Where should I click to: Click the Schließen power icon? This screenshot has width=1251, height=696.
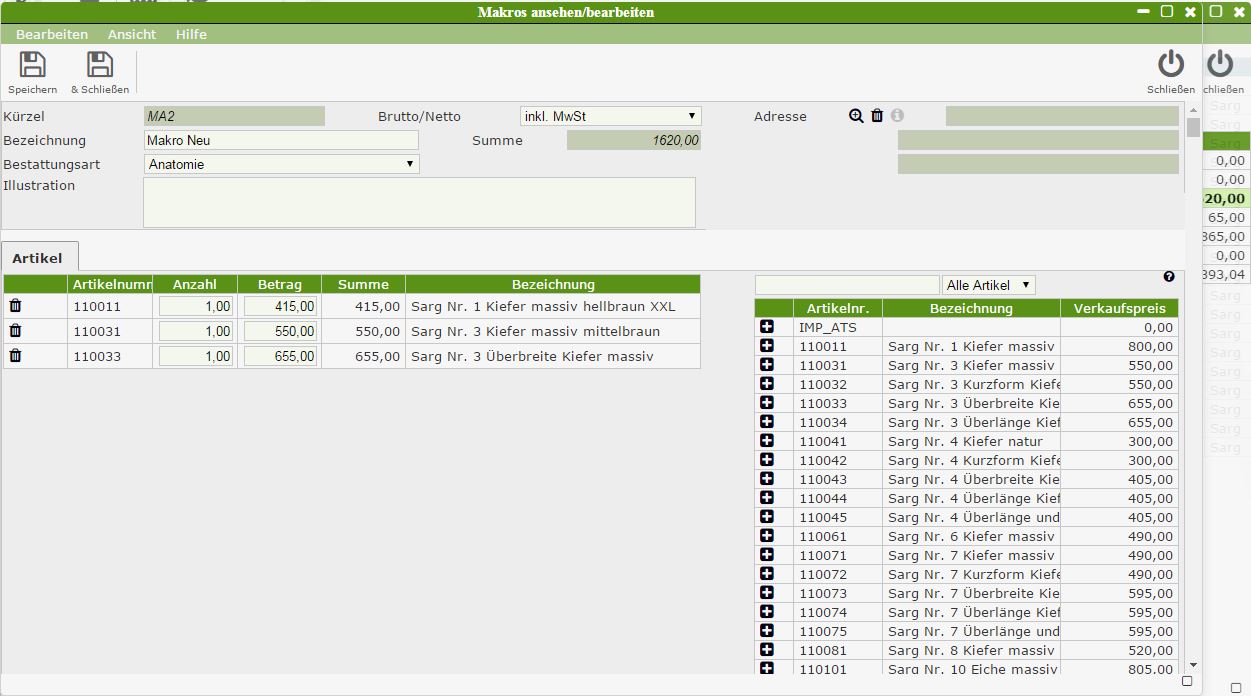[x=1170, y=66]
